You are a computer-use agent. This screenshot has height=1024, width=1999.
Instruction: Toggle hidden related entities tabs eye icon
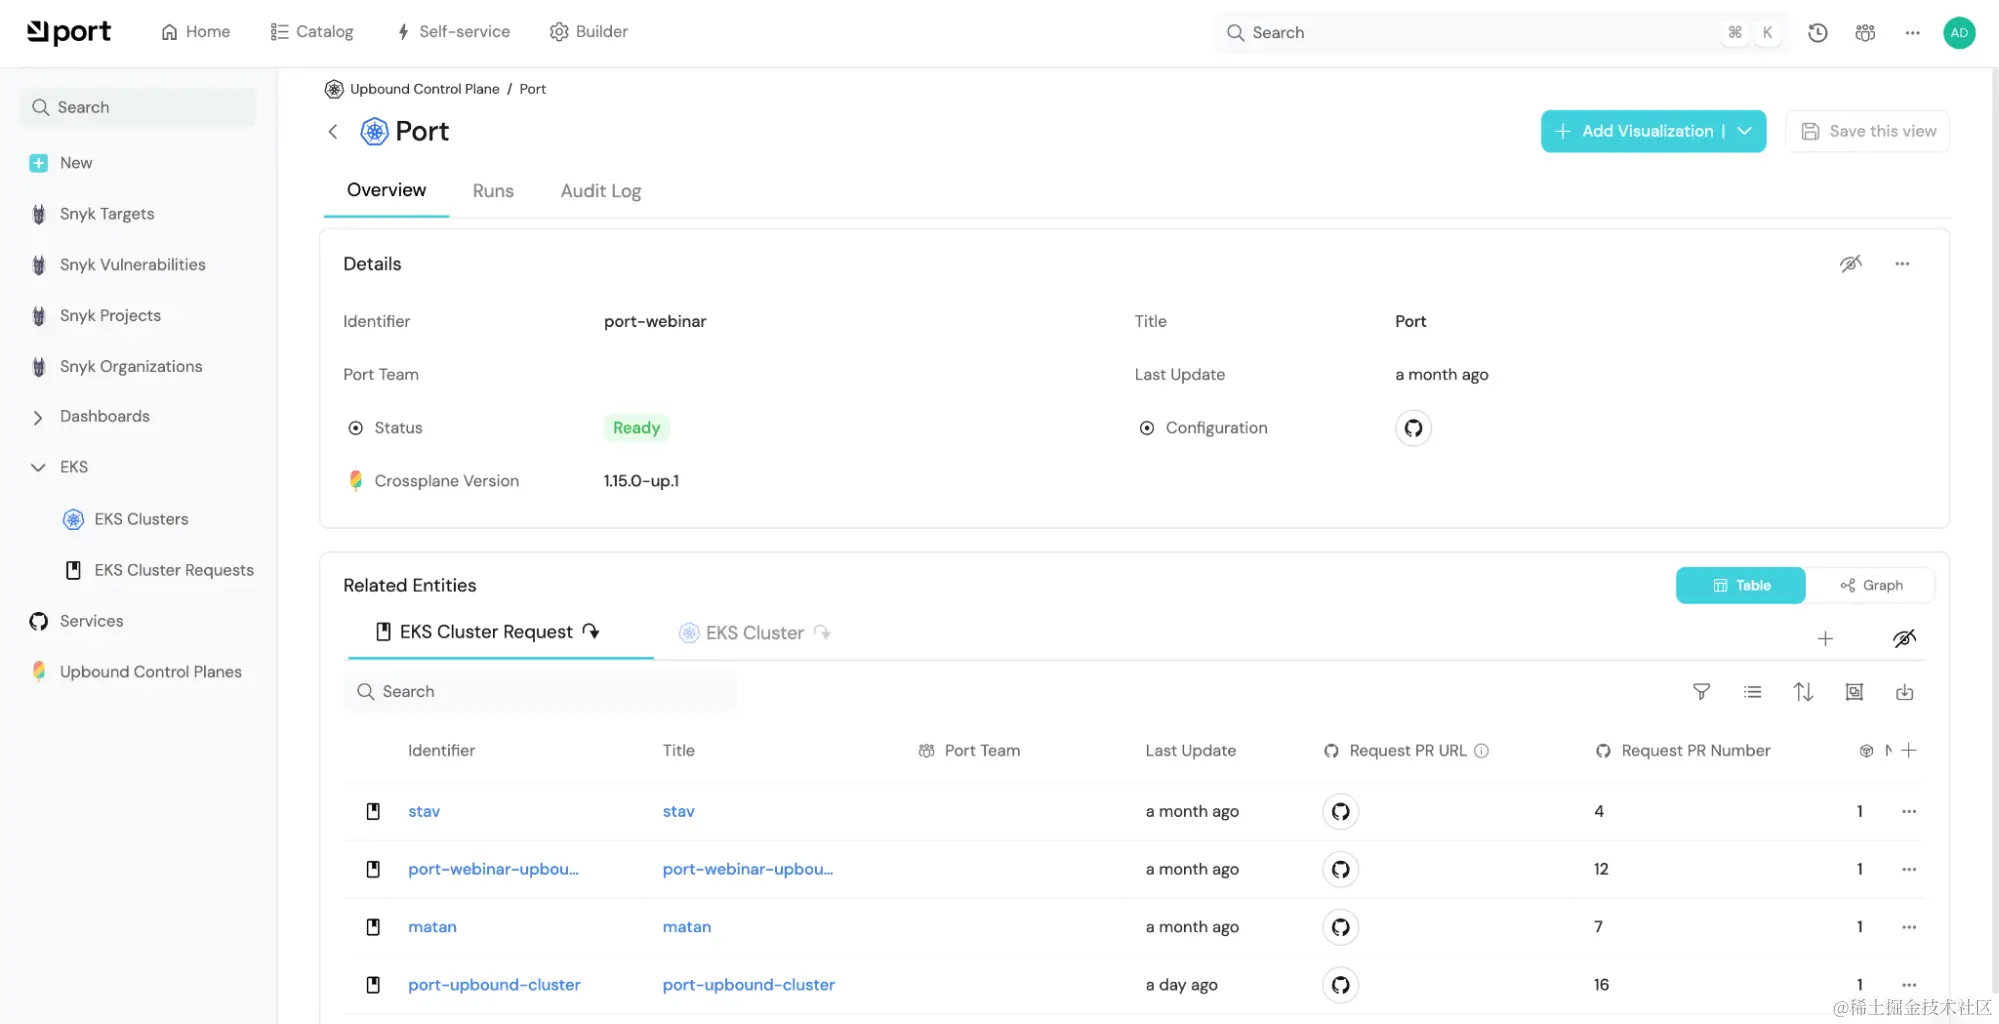click(x=1904, y=638)
